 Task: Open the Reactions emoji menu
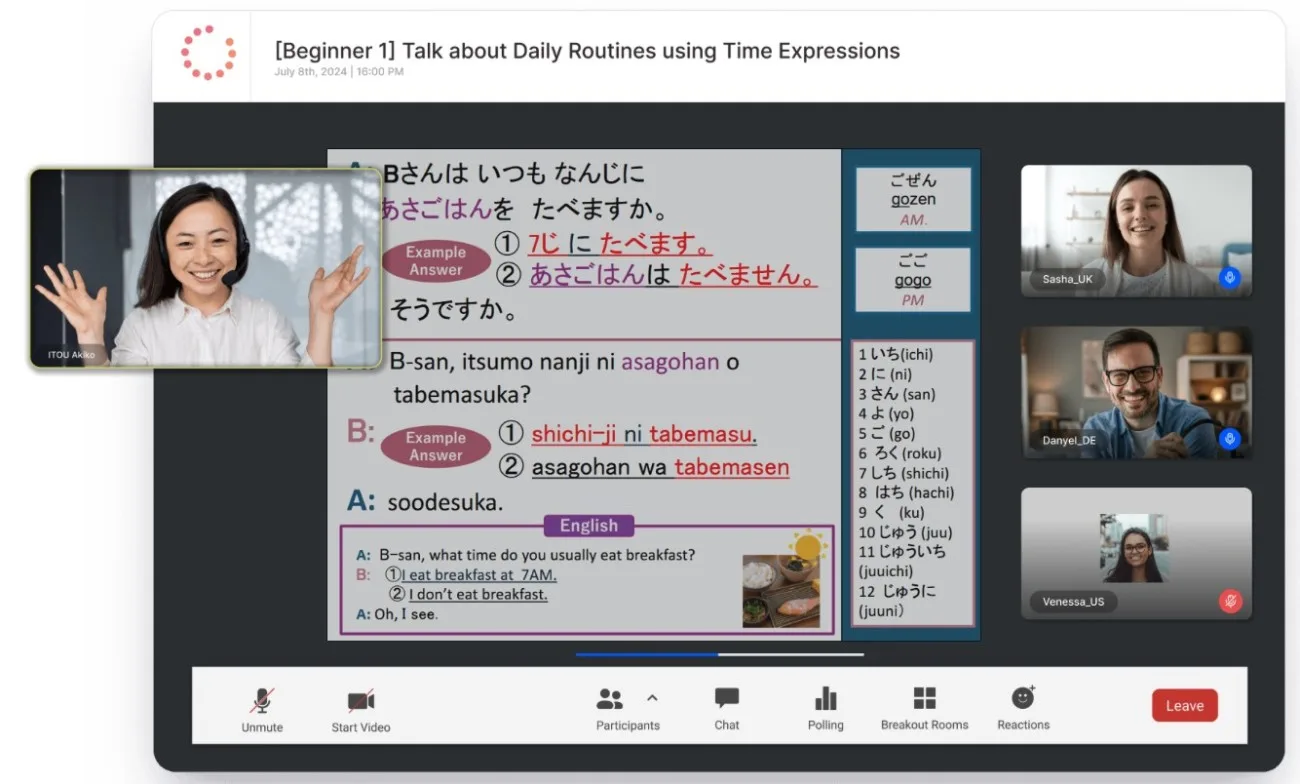[1023, 698]
